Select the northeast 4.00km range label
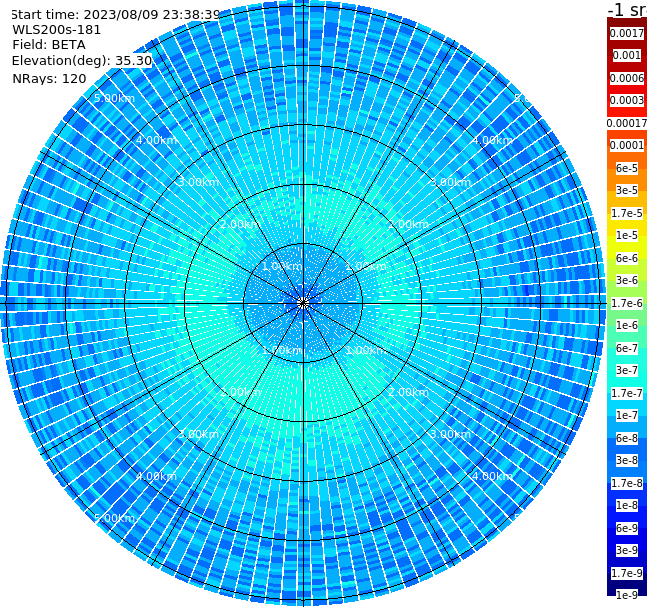 point(492,140)
